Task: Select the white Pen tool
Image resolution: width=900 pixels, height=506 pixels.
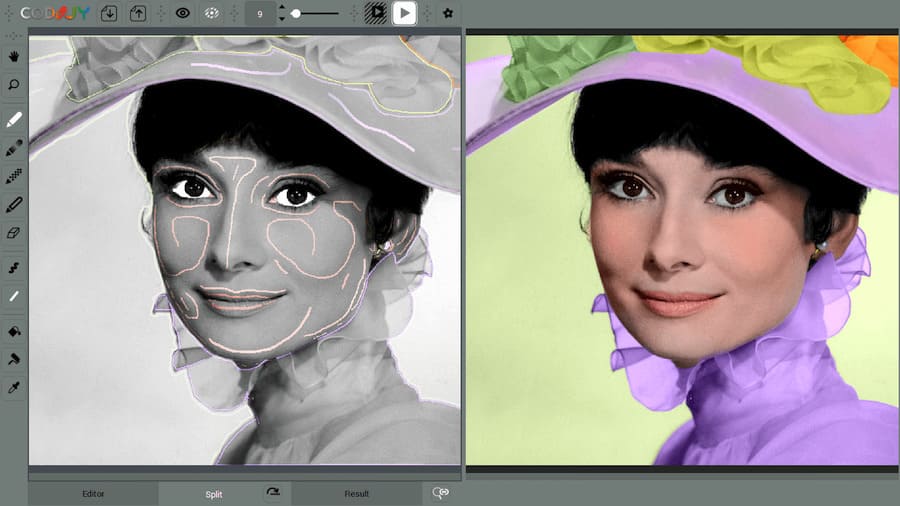Action: coord(14,120)
